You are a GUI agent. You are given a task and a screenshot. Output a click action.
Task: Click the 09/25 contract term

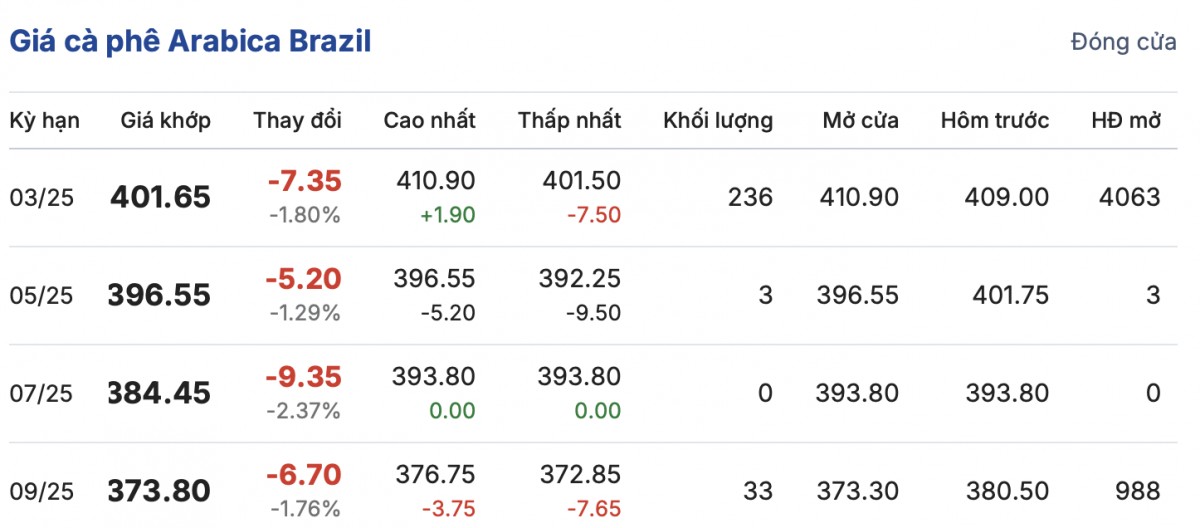point(42,492)
